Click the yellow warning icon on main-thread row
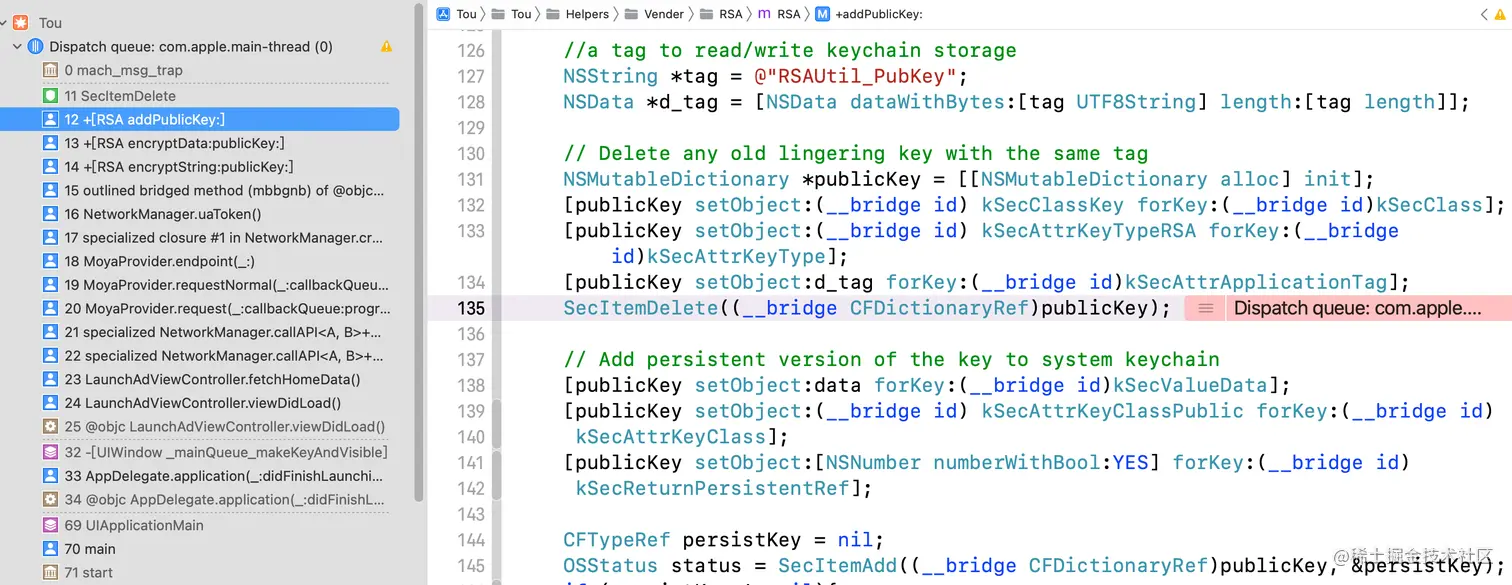The width and height of the screenshot is (1512, 585). pyautogui.click(x=387, y=47)
